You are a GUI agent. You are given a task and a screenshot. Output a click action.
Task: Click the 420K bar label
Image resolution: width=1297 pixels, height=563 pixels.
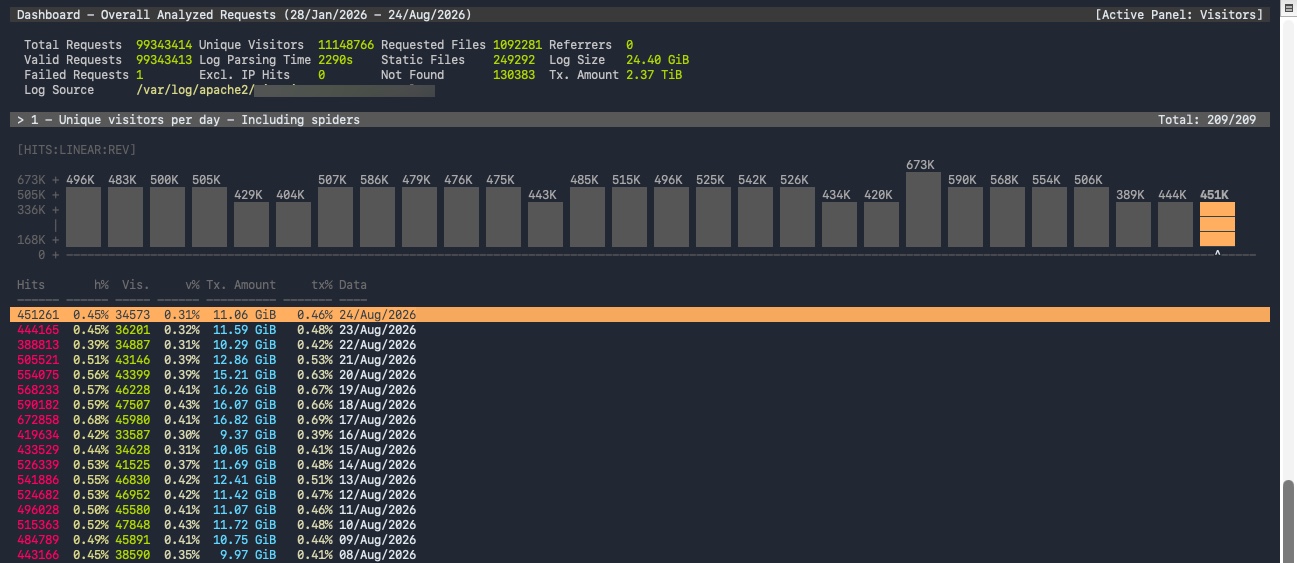pyautogui.click(x=878, y=195)
